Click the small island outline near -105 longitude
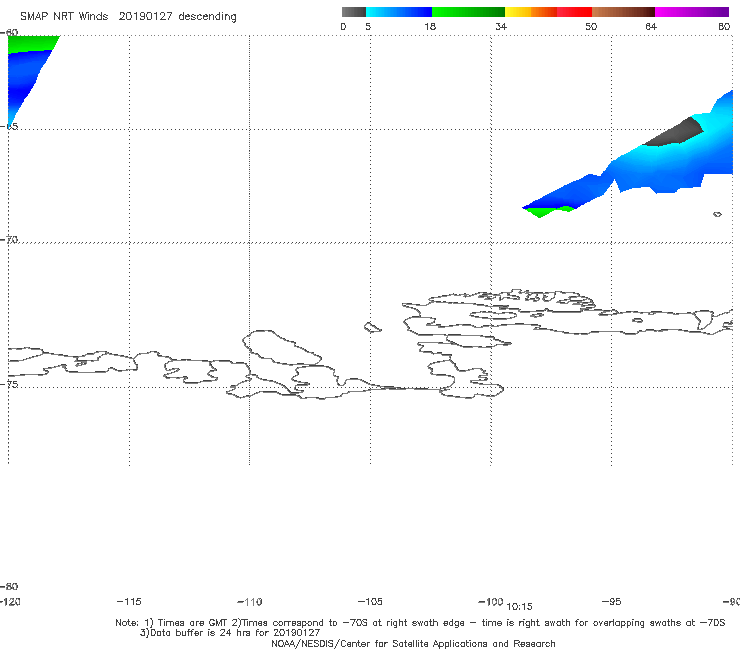Image resolution: width=740 pixels, height=650 pixels. [x=373, y=327]
